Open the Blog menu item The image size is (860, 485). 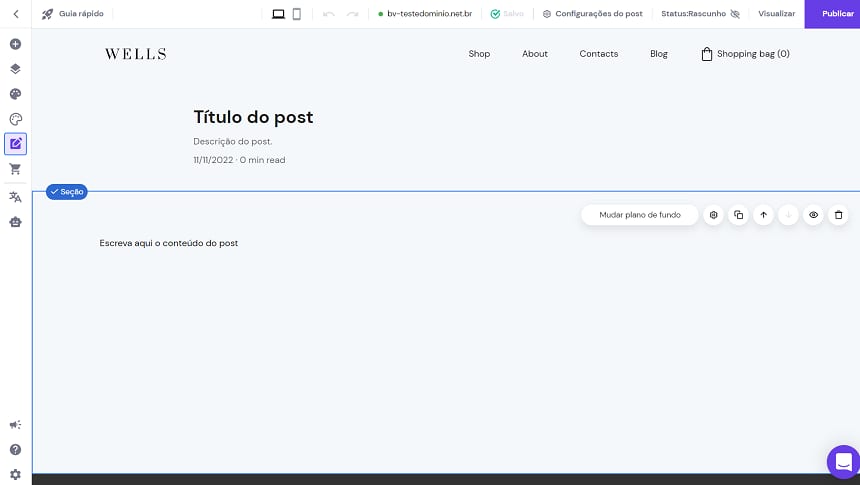[x=659, y=54]
